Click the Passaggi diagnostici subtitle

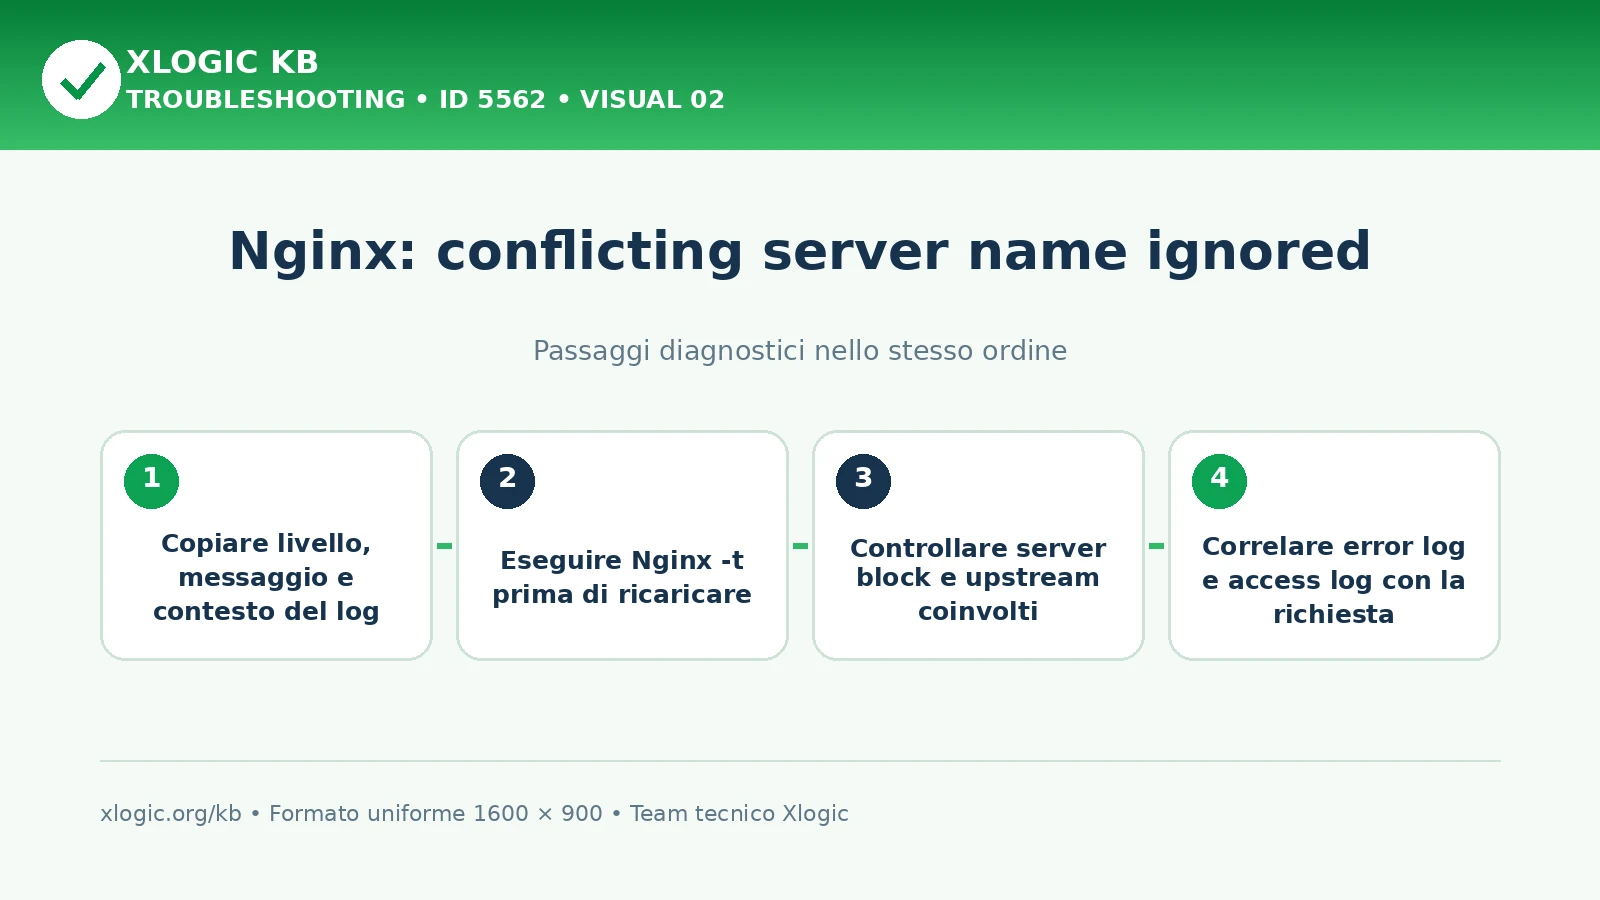coord(800,351)
